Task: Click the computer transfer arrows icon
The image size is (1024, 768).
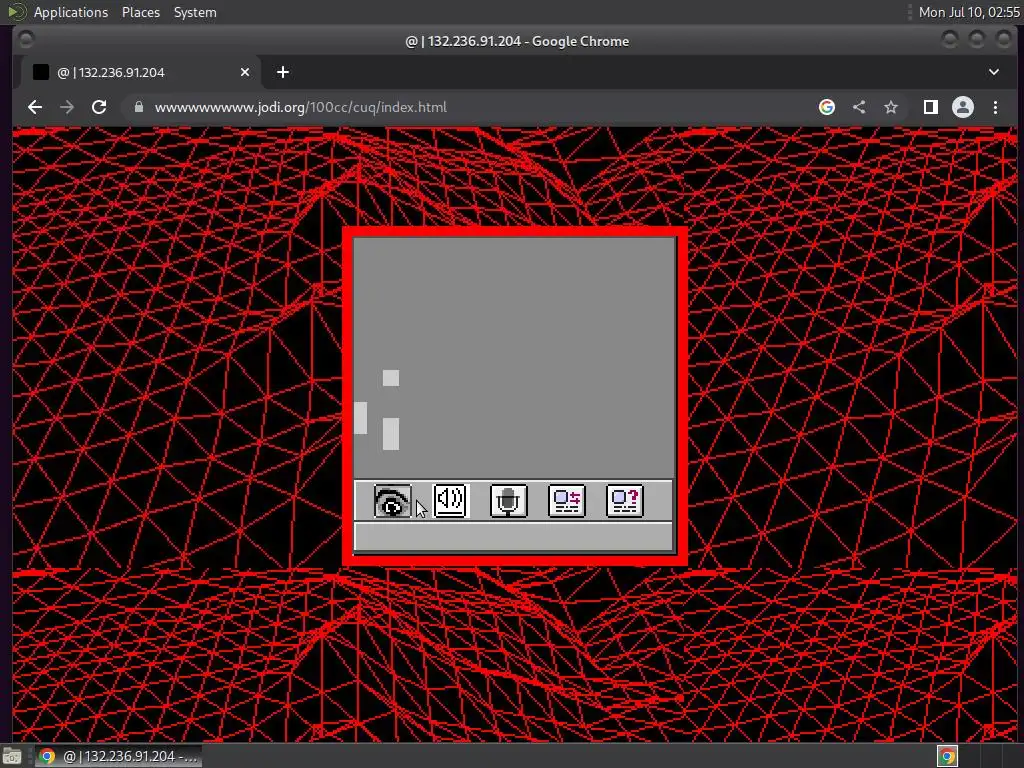Action: [567, 501]
